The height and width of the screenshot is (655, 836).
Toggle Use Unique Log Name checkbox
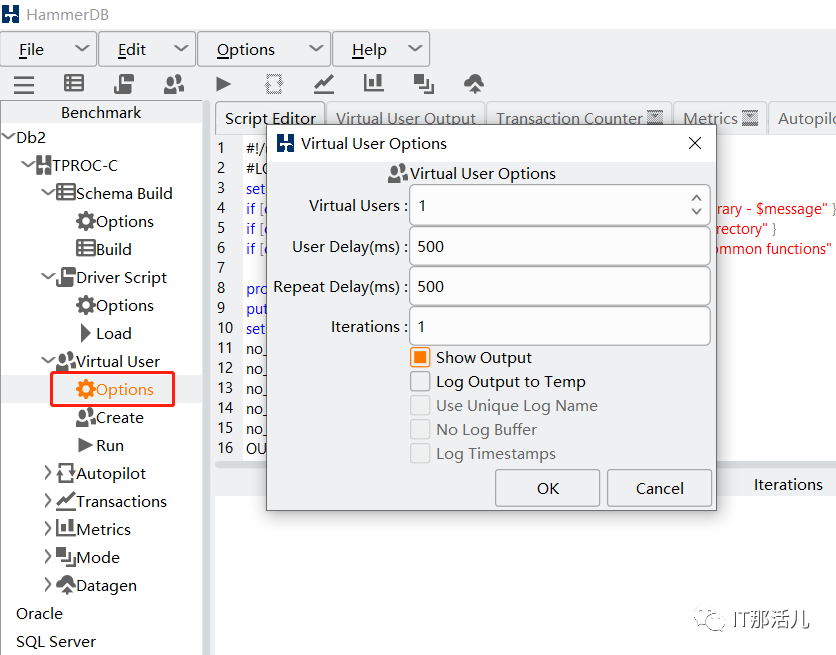[x=420, y=405]
